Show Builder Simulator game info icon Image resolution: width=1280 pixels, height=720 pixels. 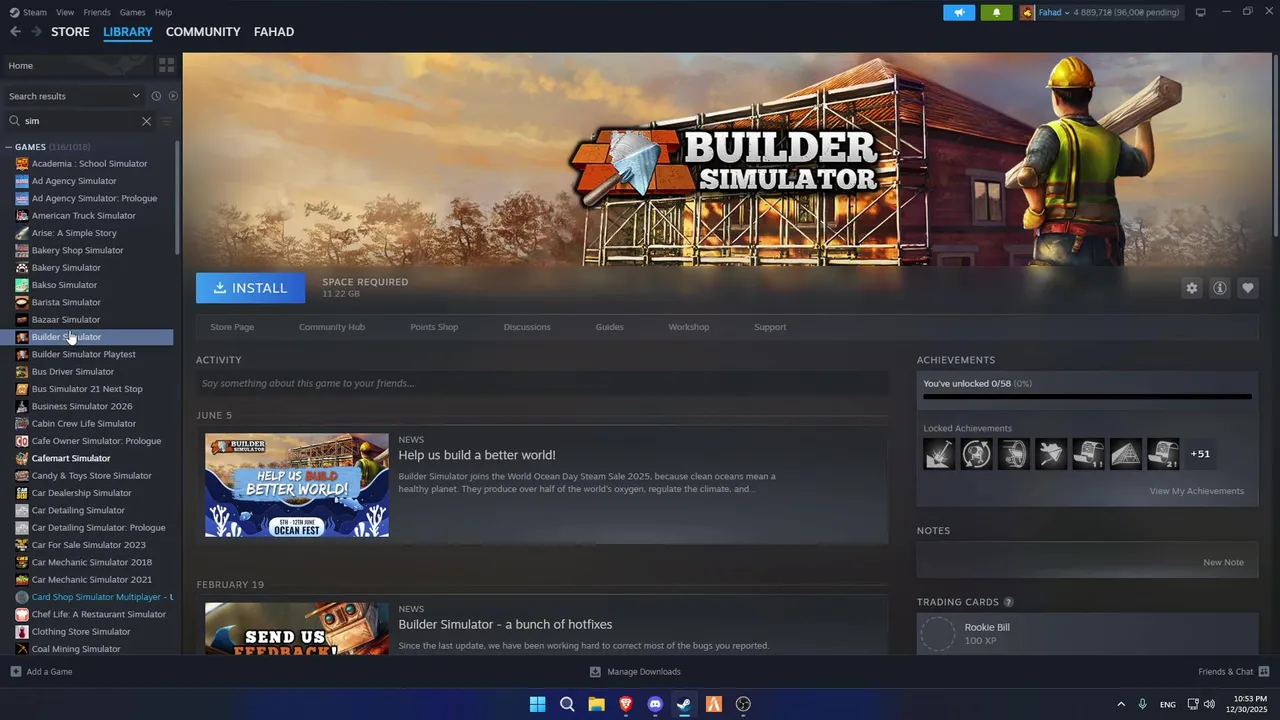(x=1220, y=288)
